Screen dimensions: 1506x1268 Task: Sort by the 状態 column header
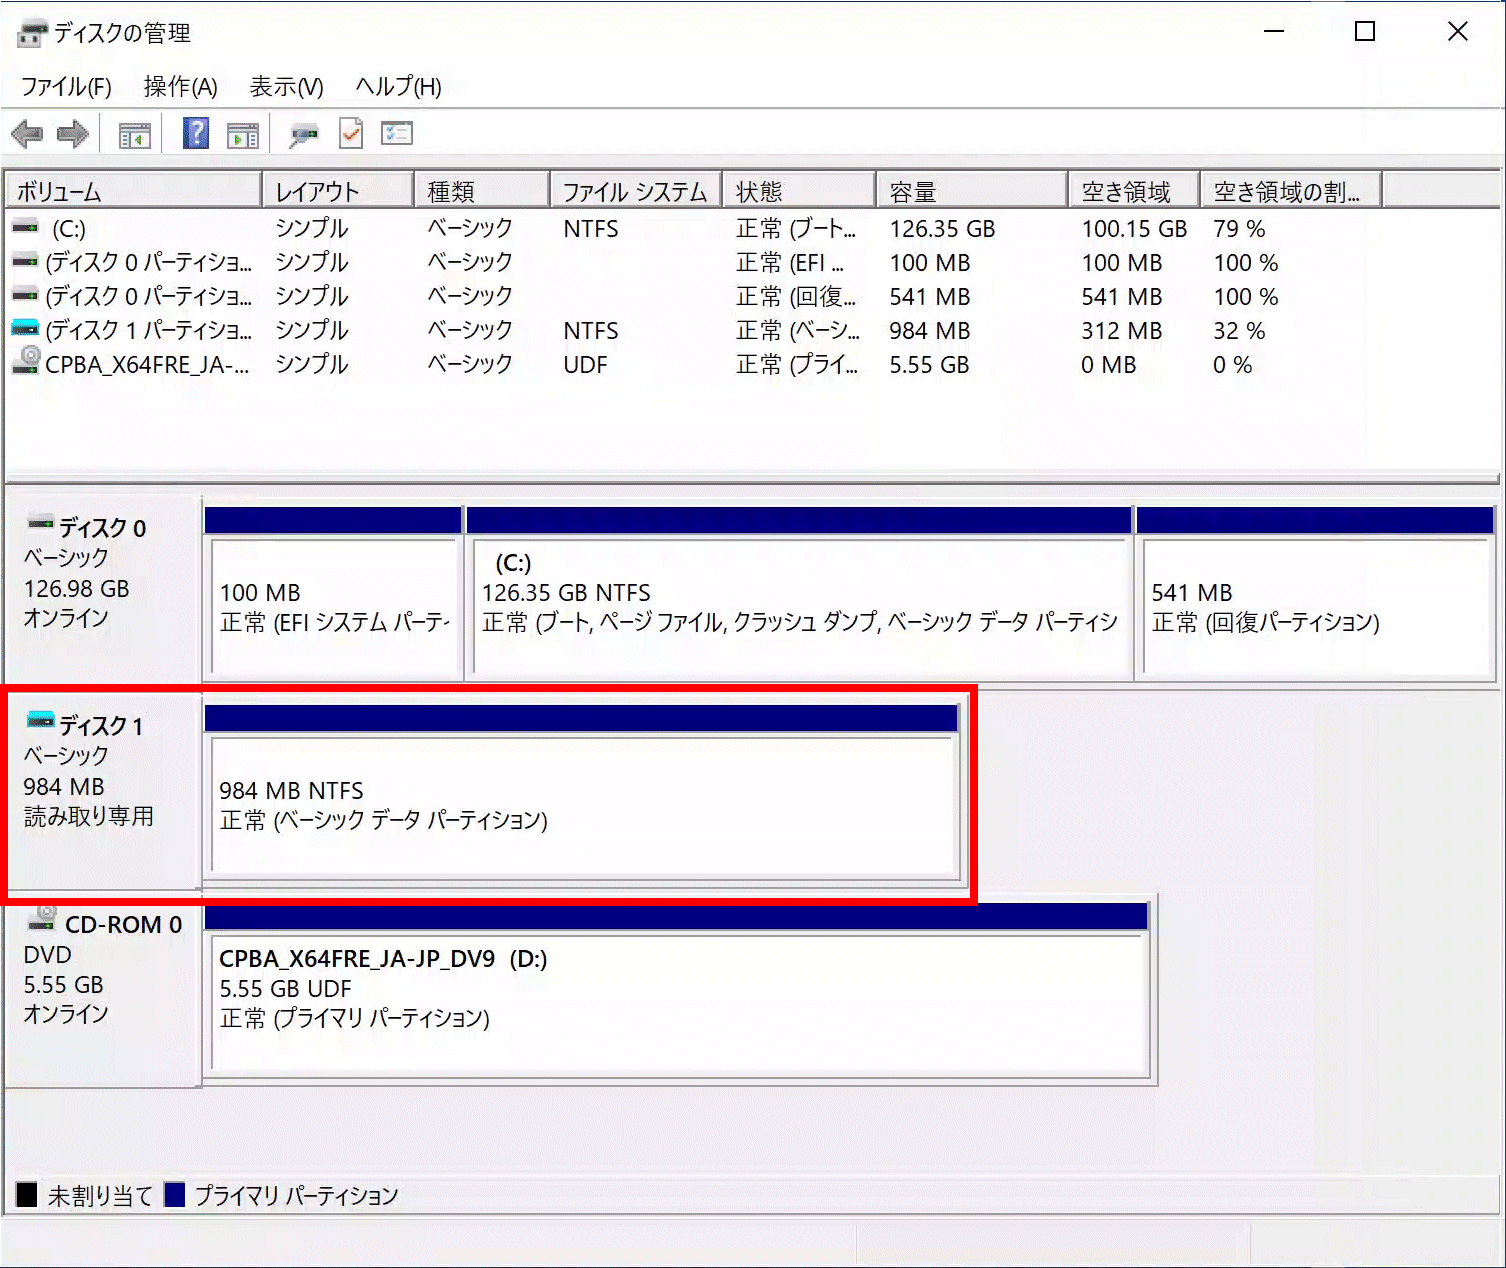tap(800, 190)
